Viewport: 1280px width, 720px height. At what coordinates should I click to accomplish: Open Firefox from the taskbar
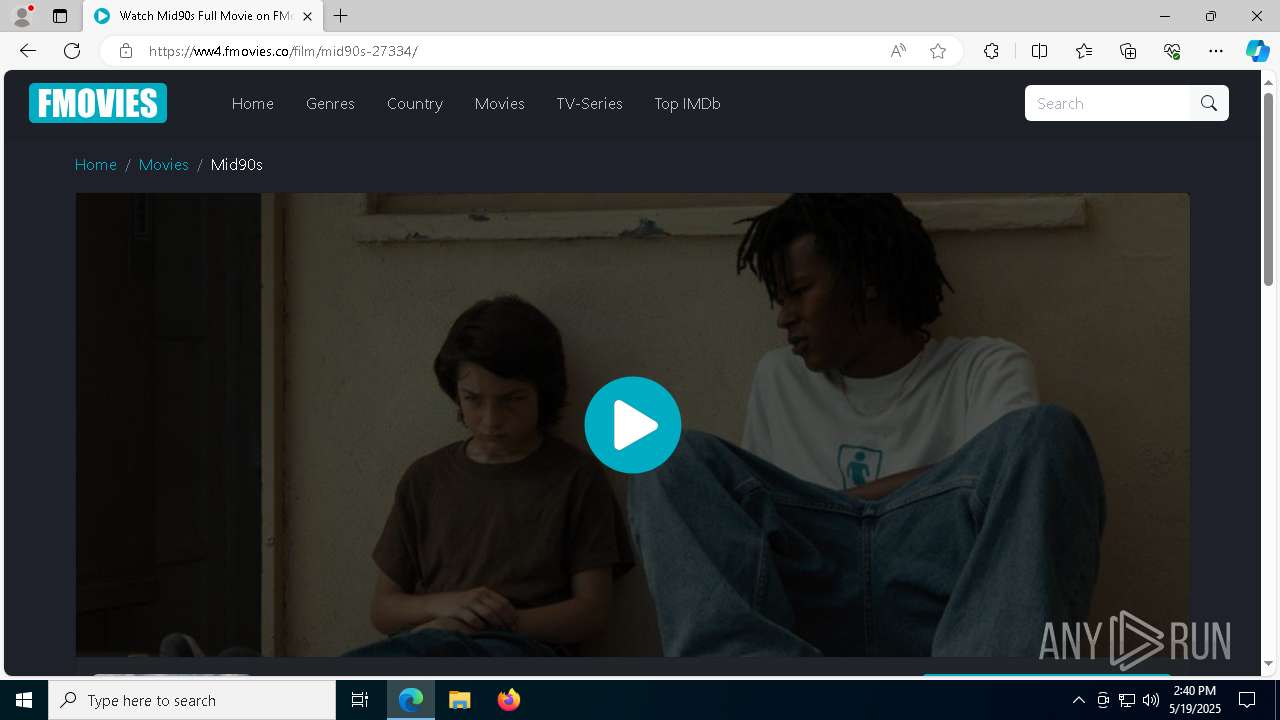(509, 700)
